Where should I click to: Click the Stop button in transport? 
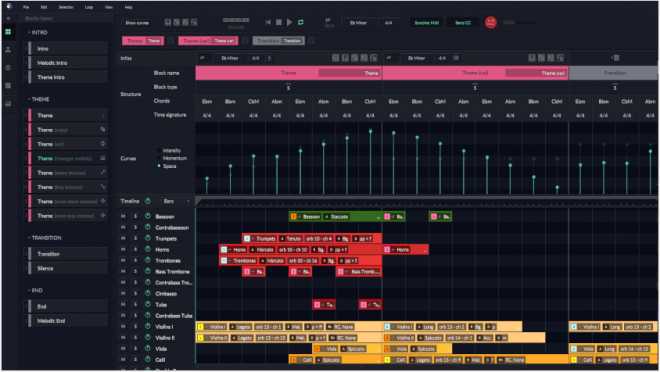coord(279,22)
